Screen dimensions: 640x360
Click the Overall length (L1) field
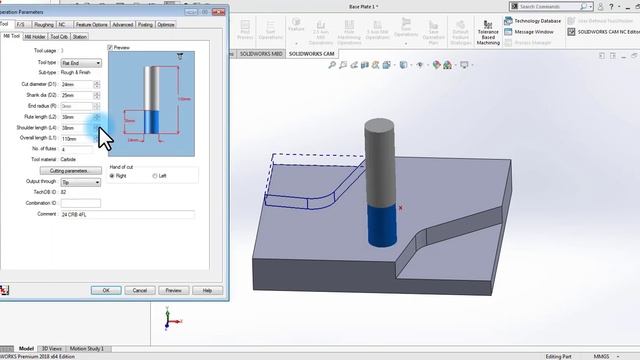(x=77, y=139)
